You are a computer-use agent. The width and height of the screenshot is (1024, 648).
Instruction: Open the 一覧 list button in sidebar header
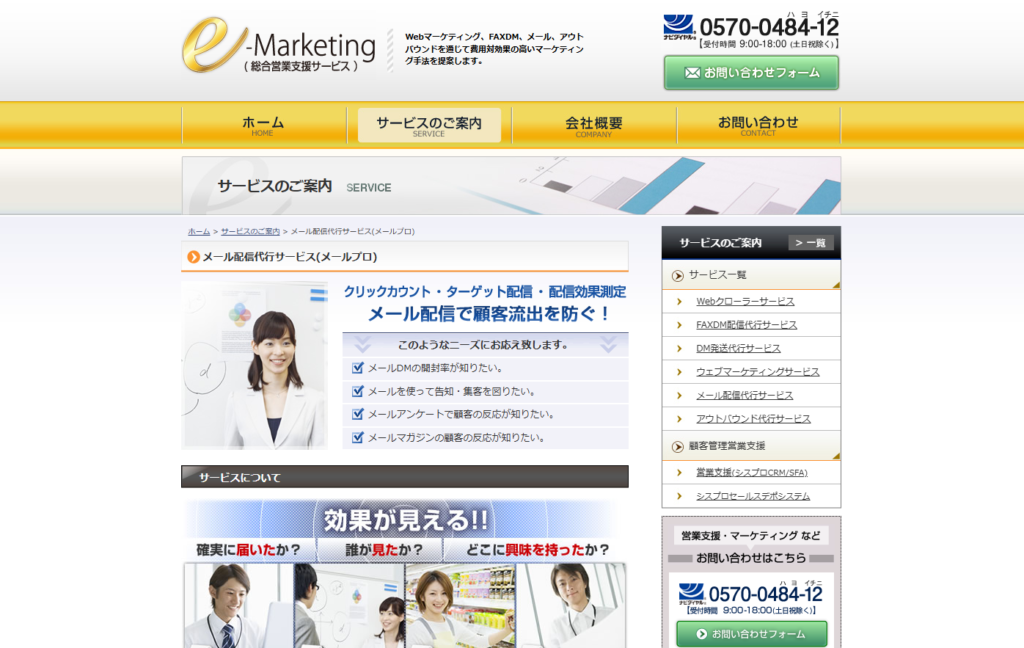tap(810, 243)
